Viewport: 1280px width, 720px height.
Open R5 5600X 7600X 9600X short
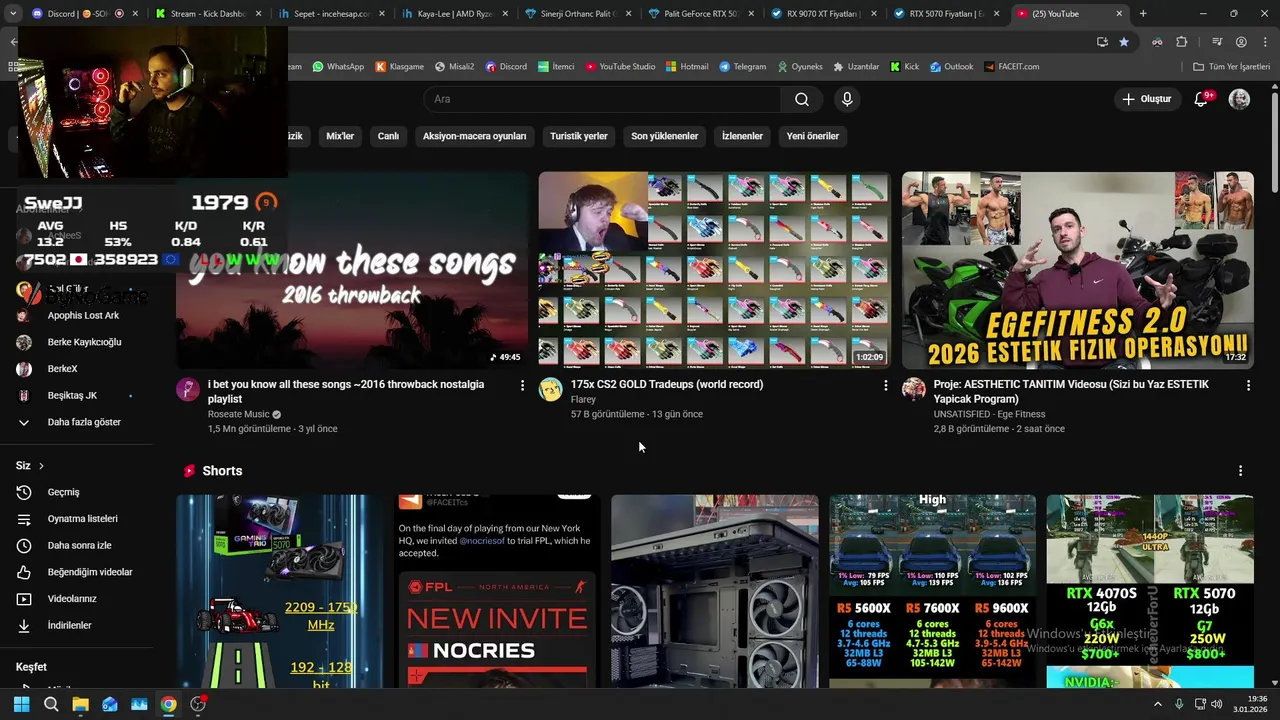[932, 591]
